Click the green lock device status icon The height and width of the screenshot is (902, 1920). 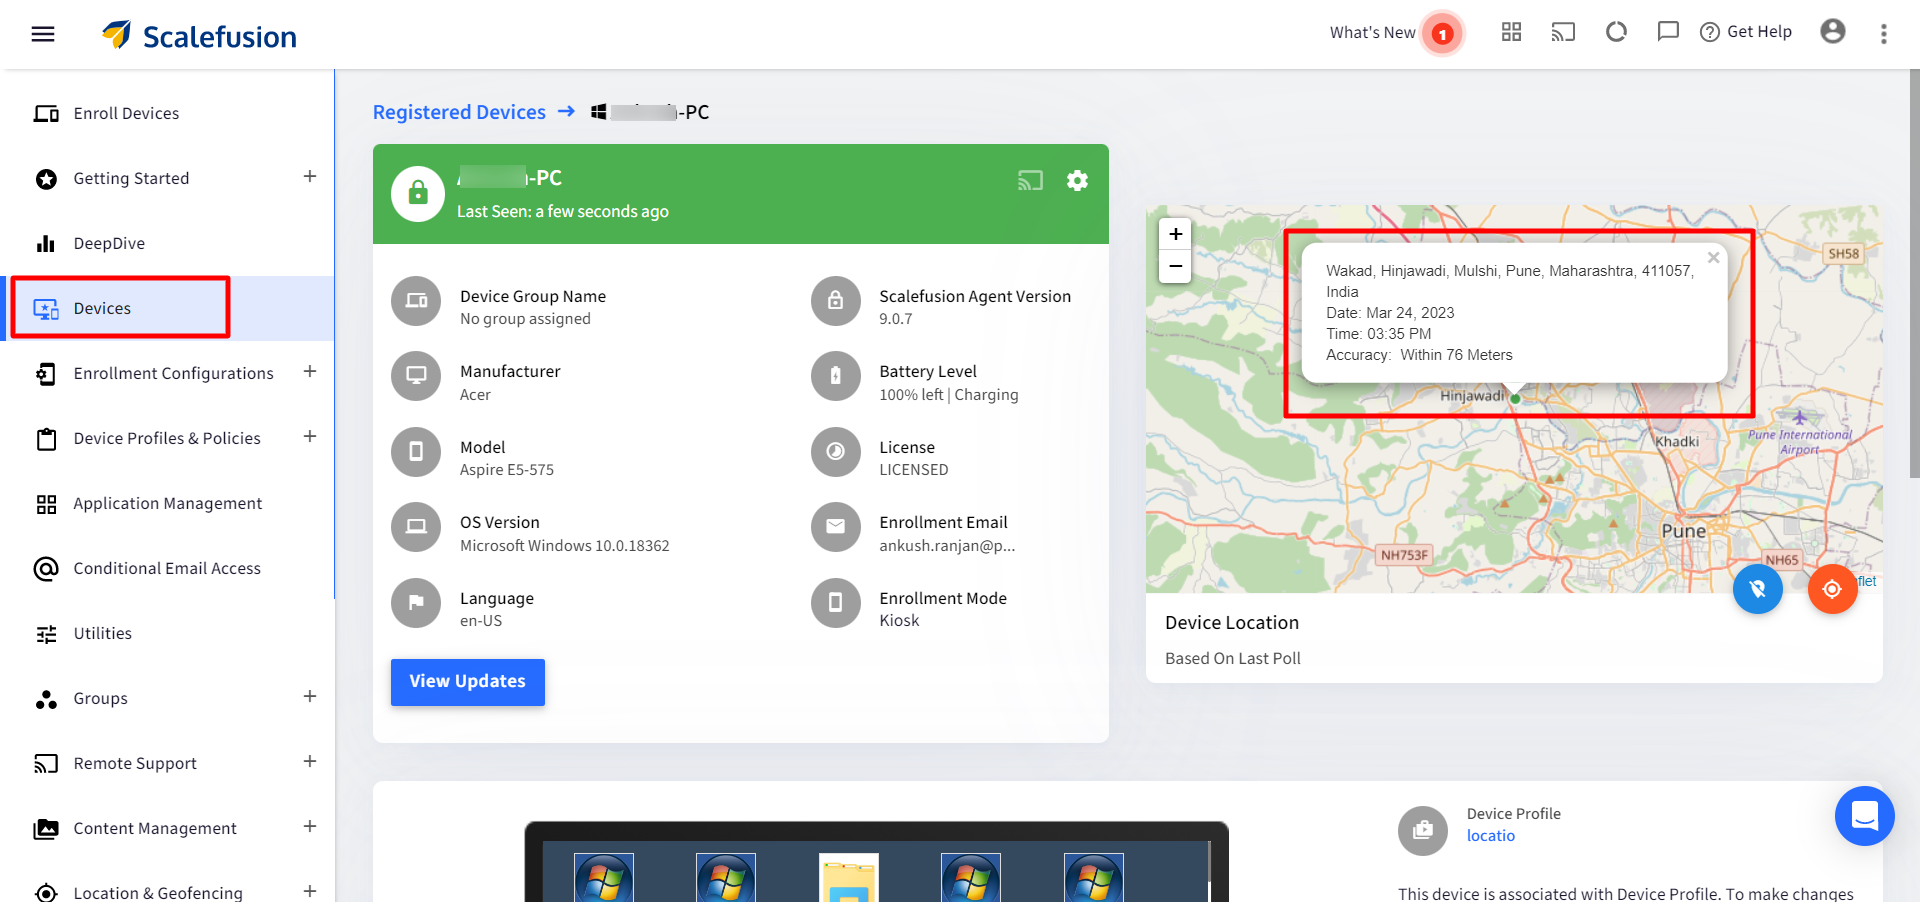click(418, 193)
